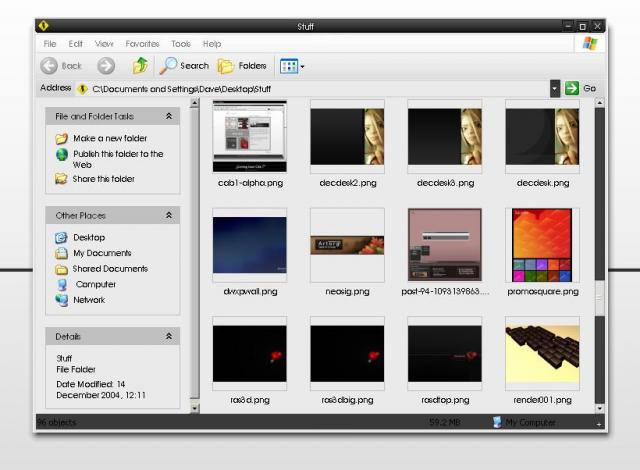Click task pane scrollbar down arrow

point(195,408)
